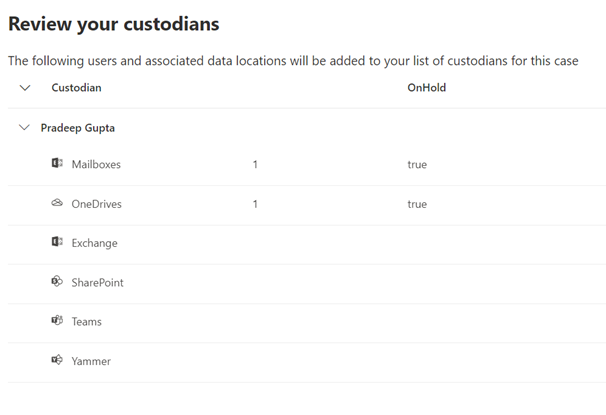
Task: Sort by the Custodian column header
Action: coord(77,88)
